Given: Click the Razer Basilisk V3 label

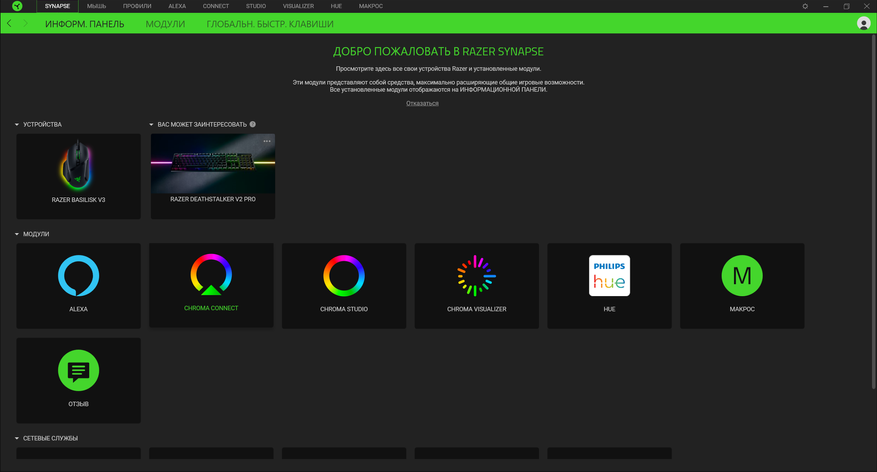Looking at the screenshot, I should 78,200.
